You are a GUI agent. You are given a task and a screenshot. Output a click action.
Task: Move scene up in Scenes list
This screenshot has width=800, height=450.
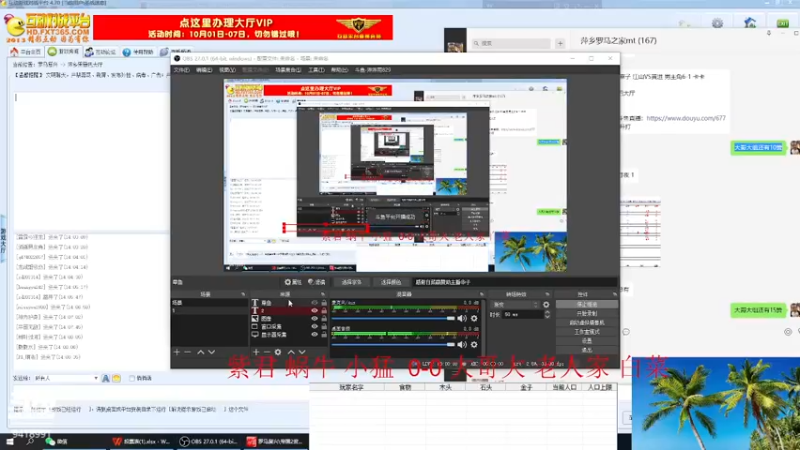click(x=201, y=352)
